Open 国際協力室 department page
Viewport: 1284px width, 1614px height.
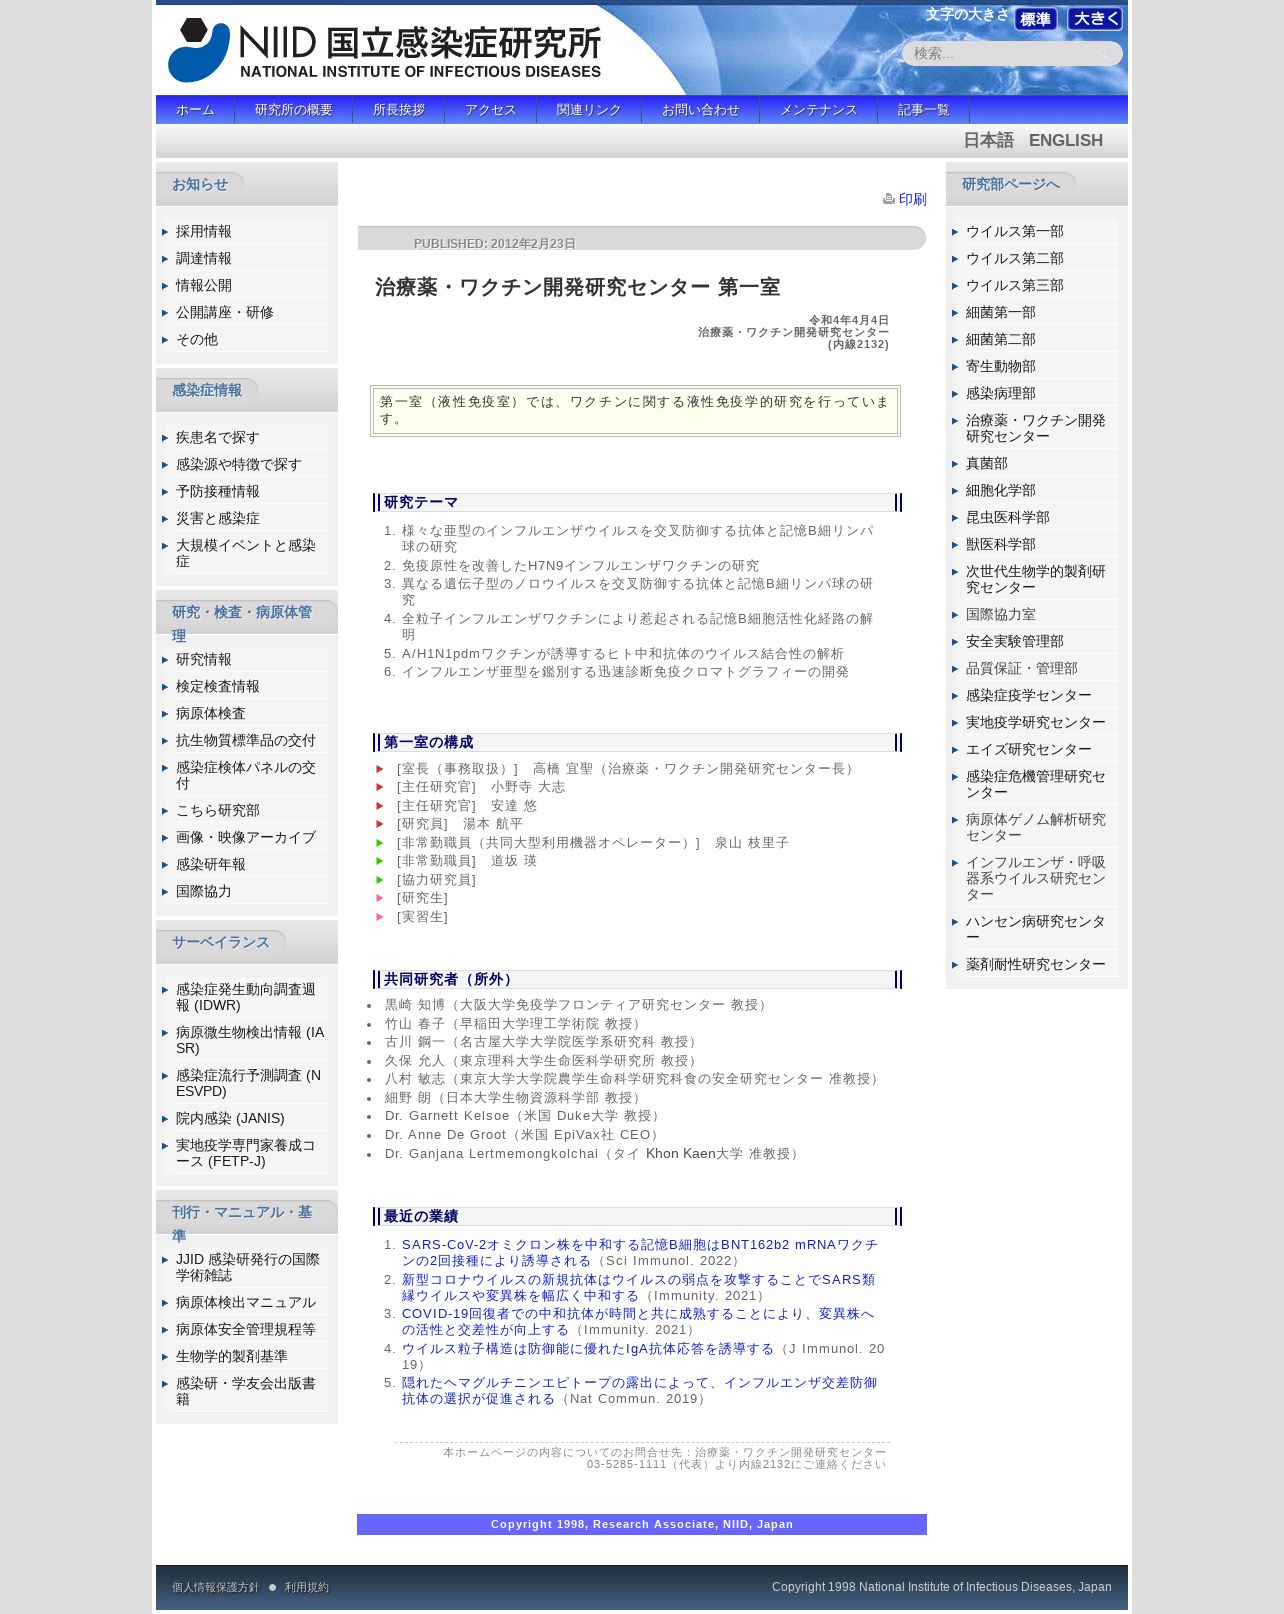(1001, 615)
